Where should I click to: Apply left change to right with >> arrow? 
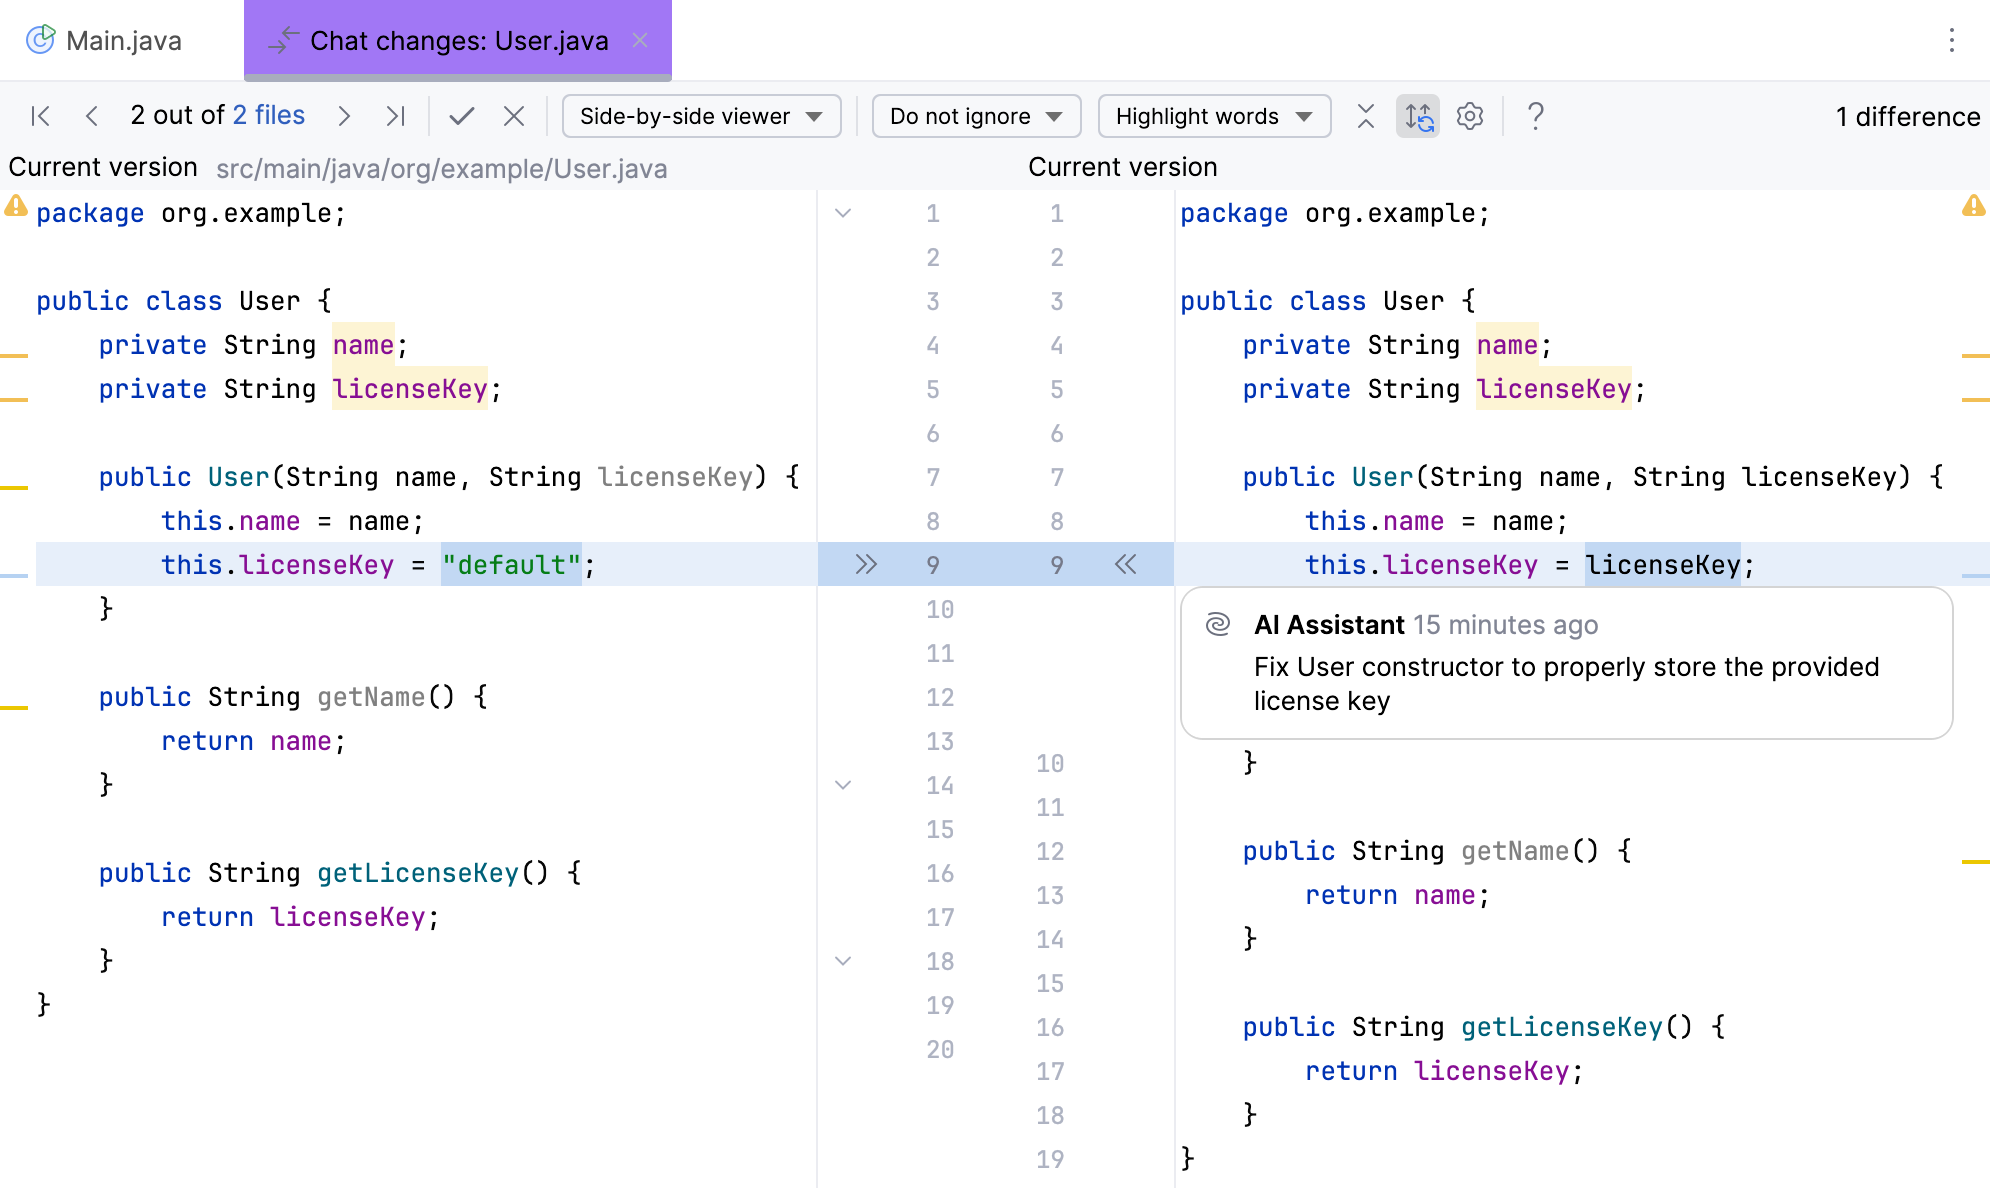click(x=866, y=565)
